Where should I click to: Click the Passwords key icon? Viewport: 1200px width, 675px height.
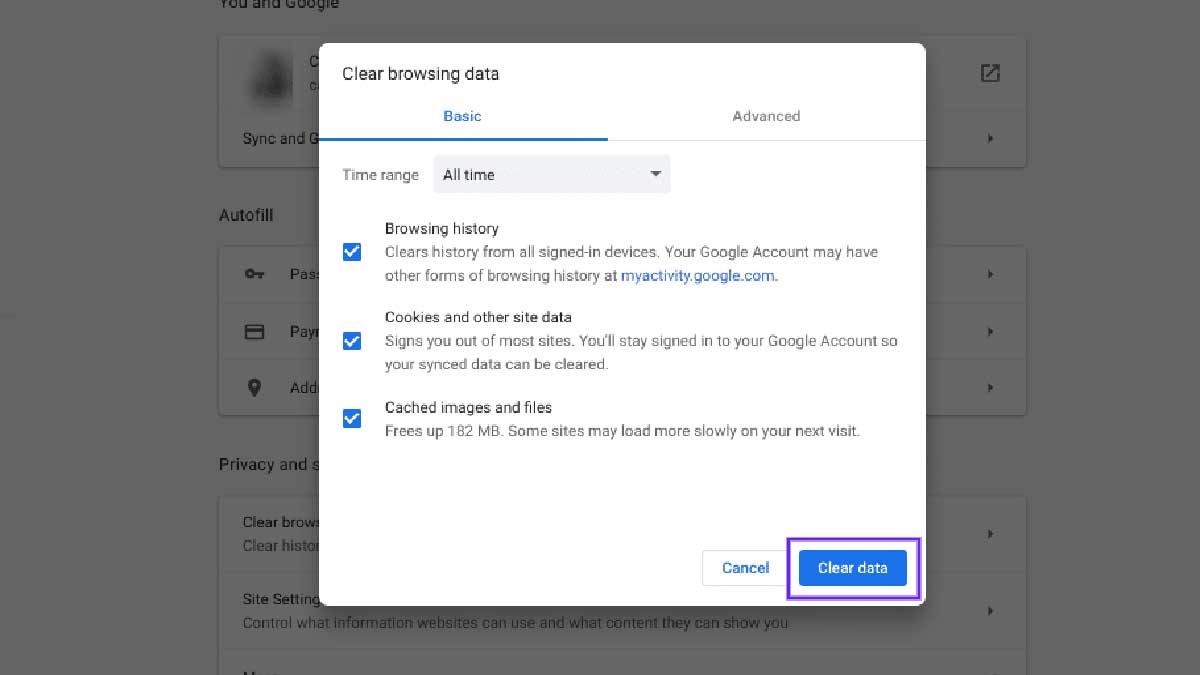pyautogui.click(x=254, y=274)
